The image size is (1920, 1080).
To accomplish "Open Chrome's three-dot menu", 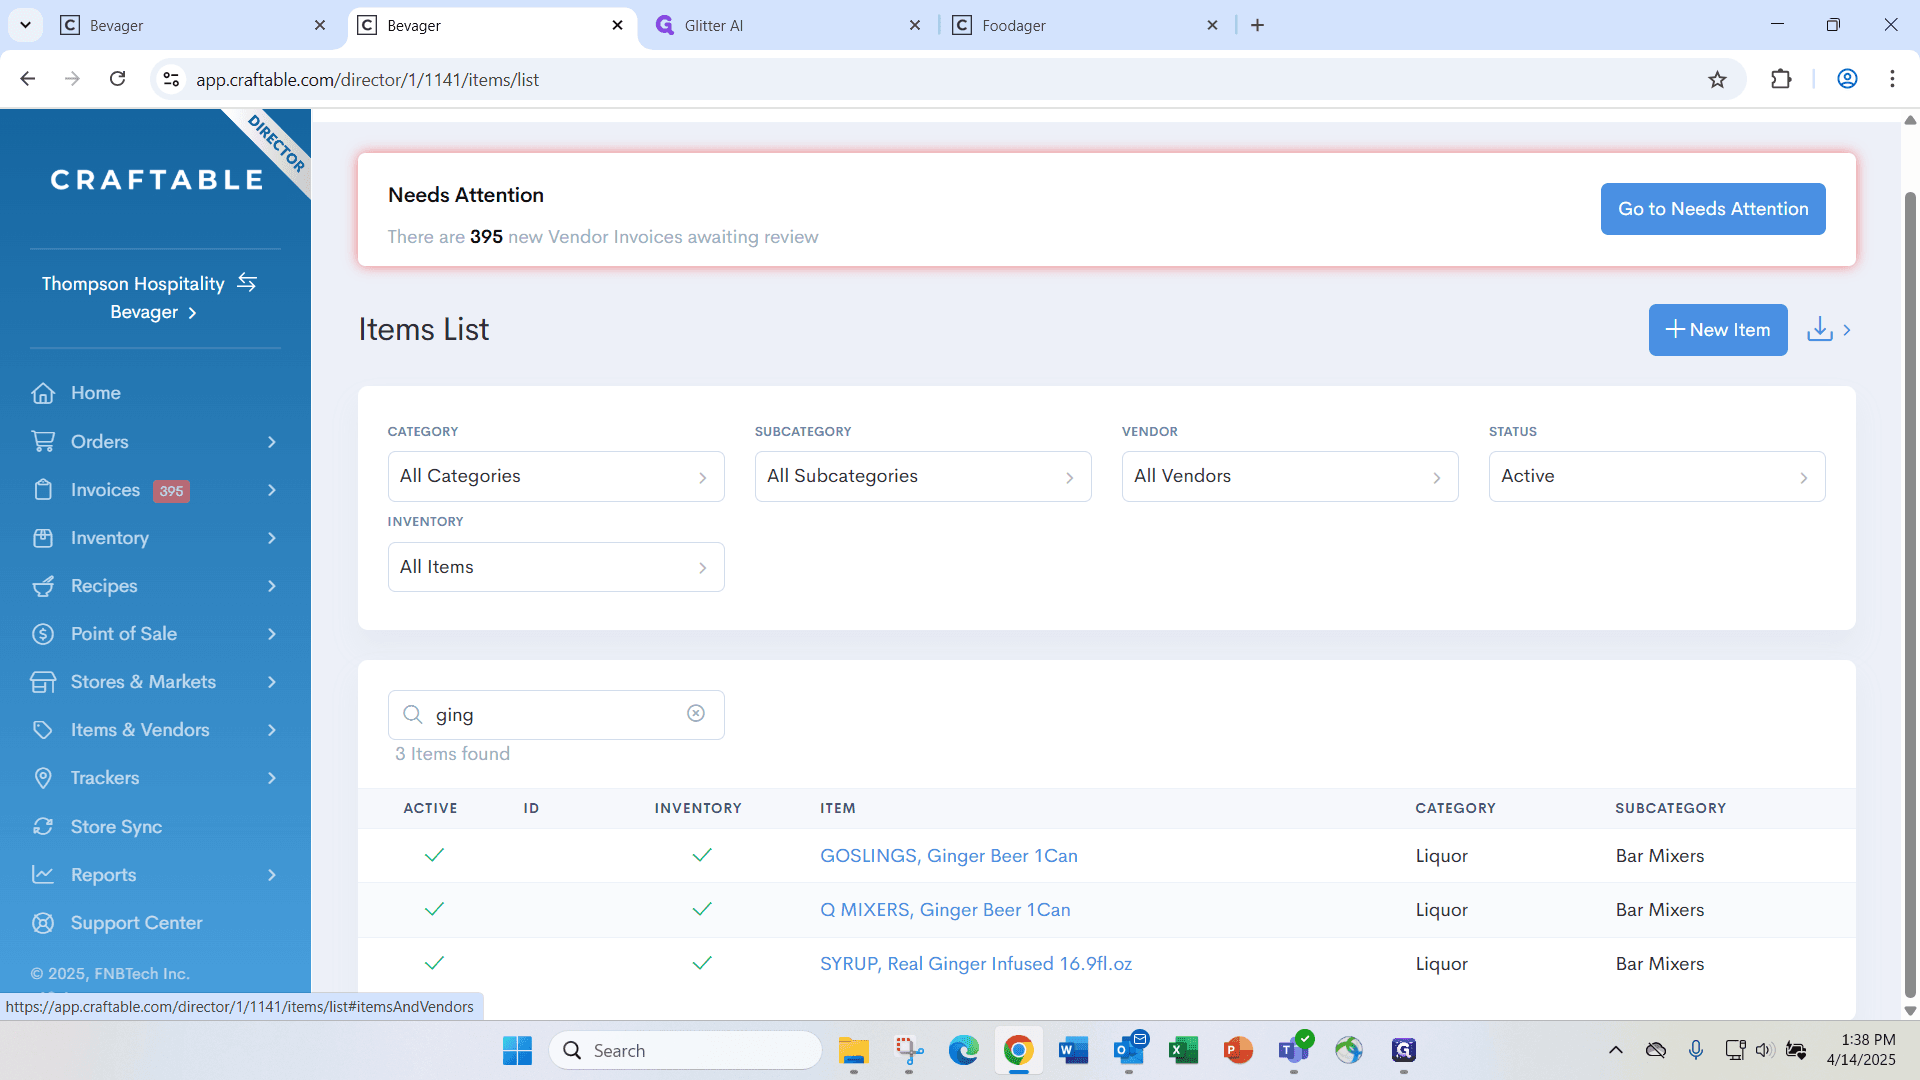I will 1892,79.
